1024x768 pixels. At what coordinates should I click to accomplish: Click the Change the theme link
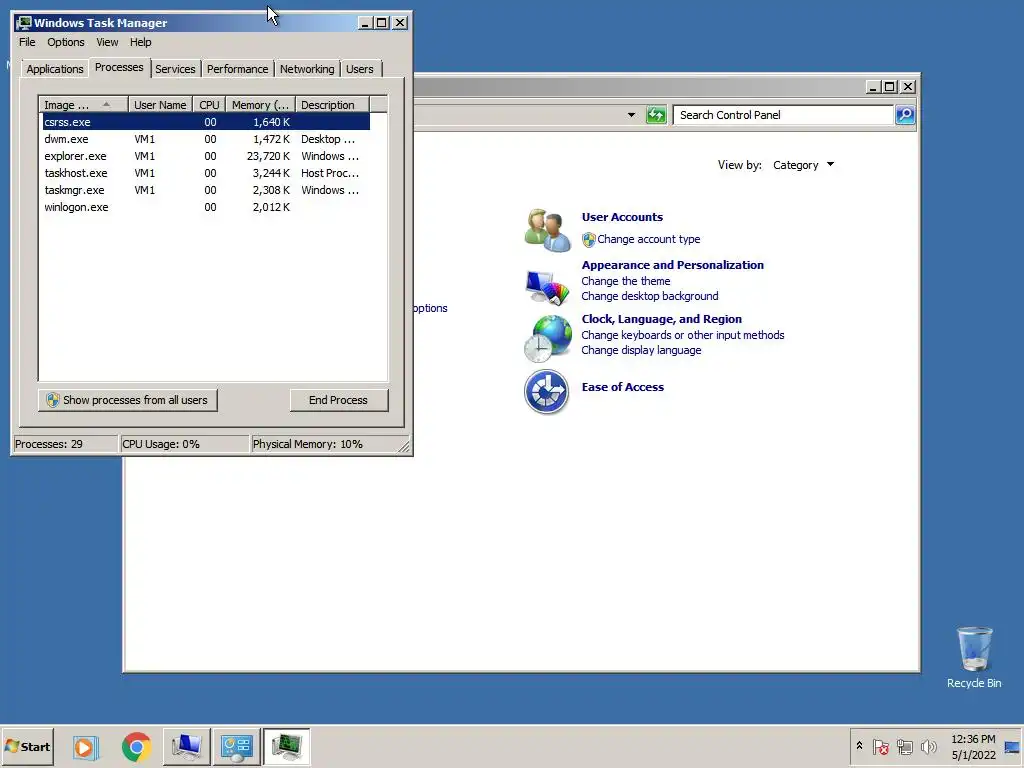626,281
